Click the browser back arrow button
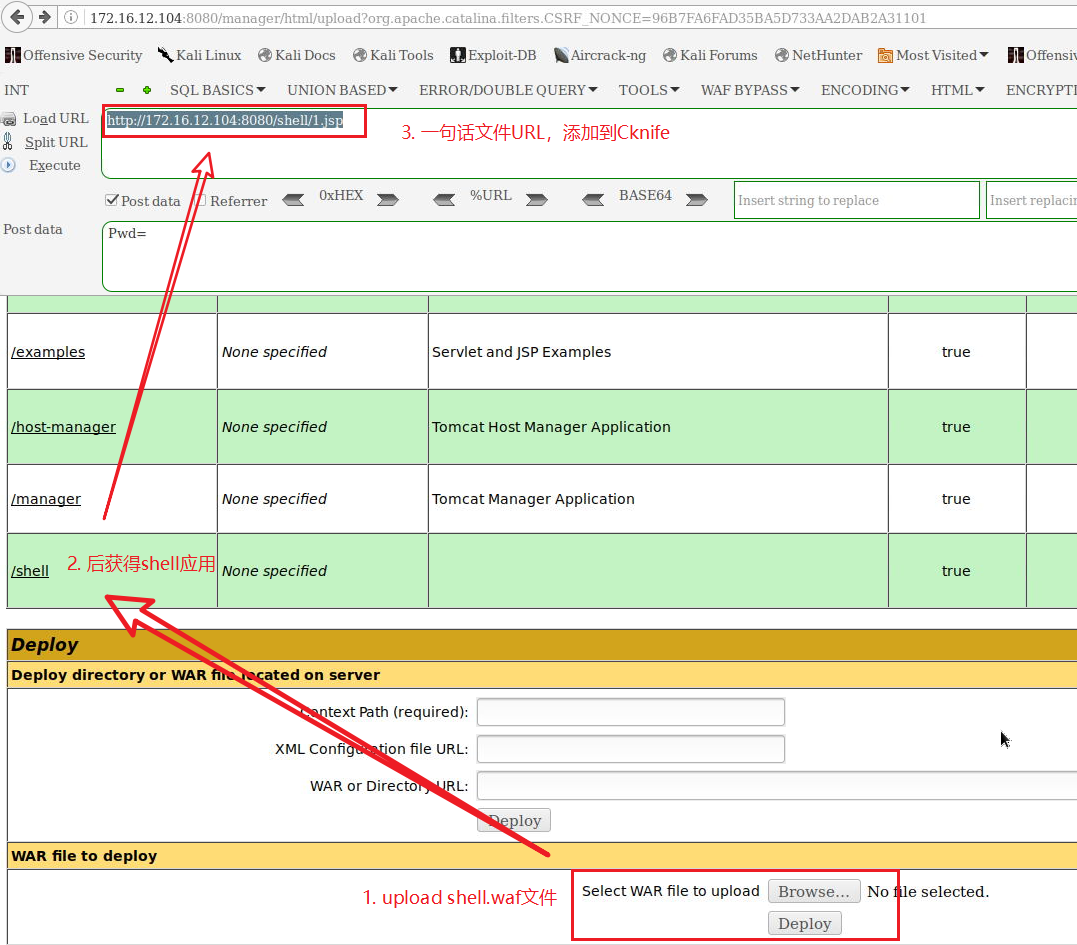The width and height of the screenshot is (1077, 945). click(19, 17)
